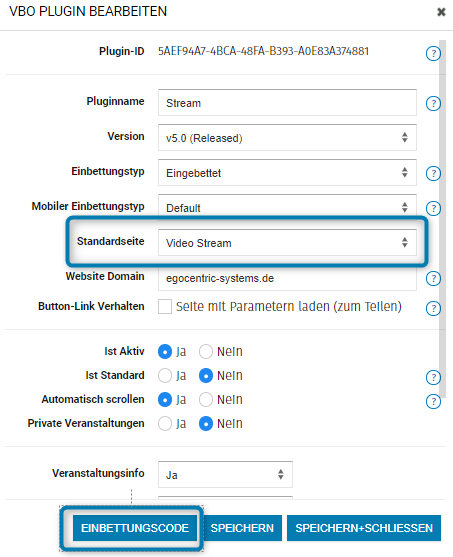The width and height of the screenshot is (453, 557).
Task: Open the Einbettungstyp dropdown showing Eingebettet
Action: point(287,173)
